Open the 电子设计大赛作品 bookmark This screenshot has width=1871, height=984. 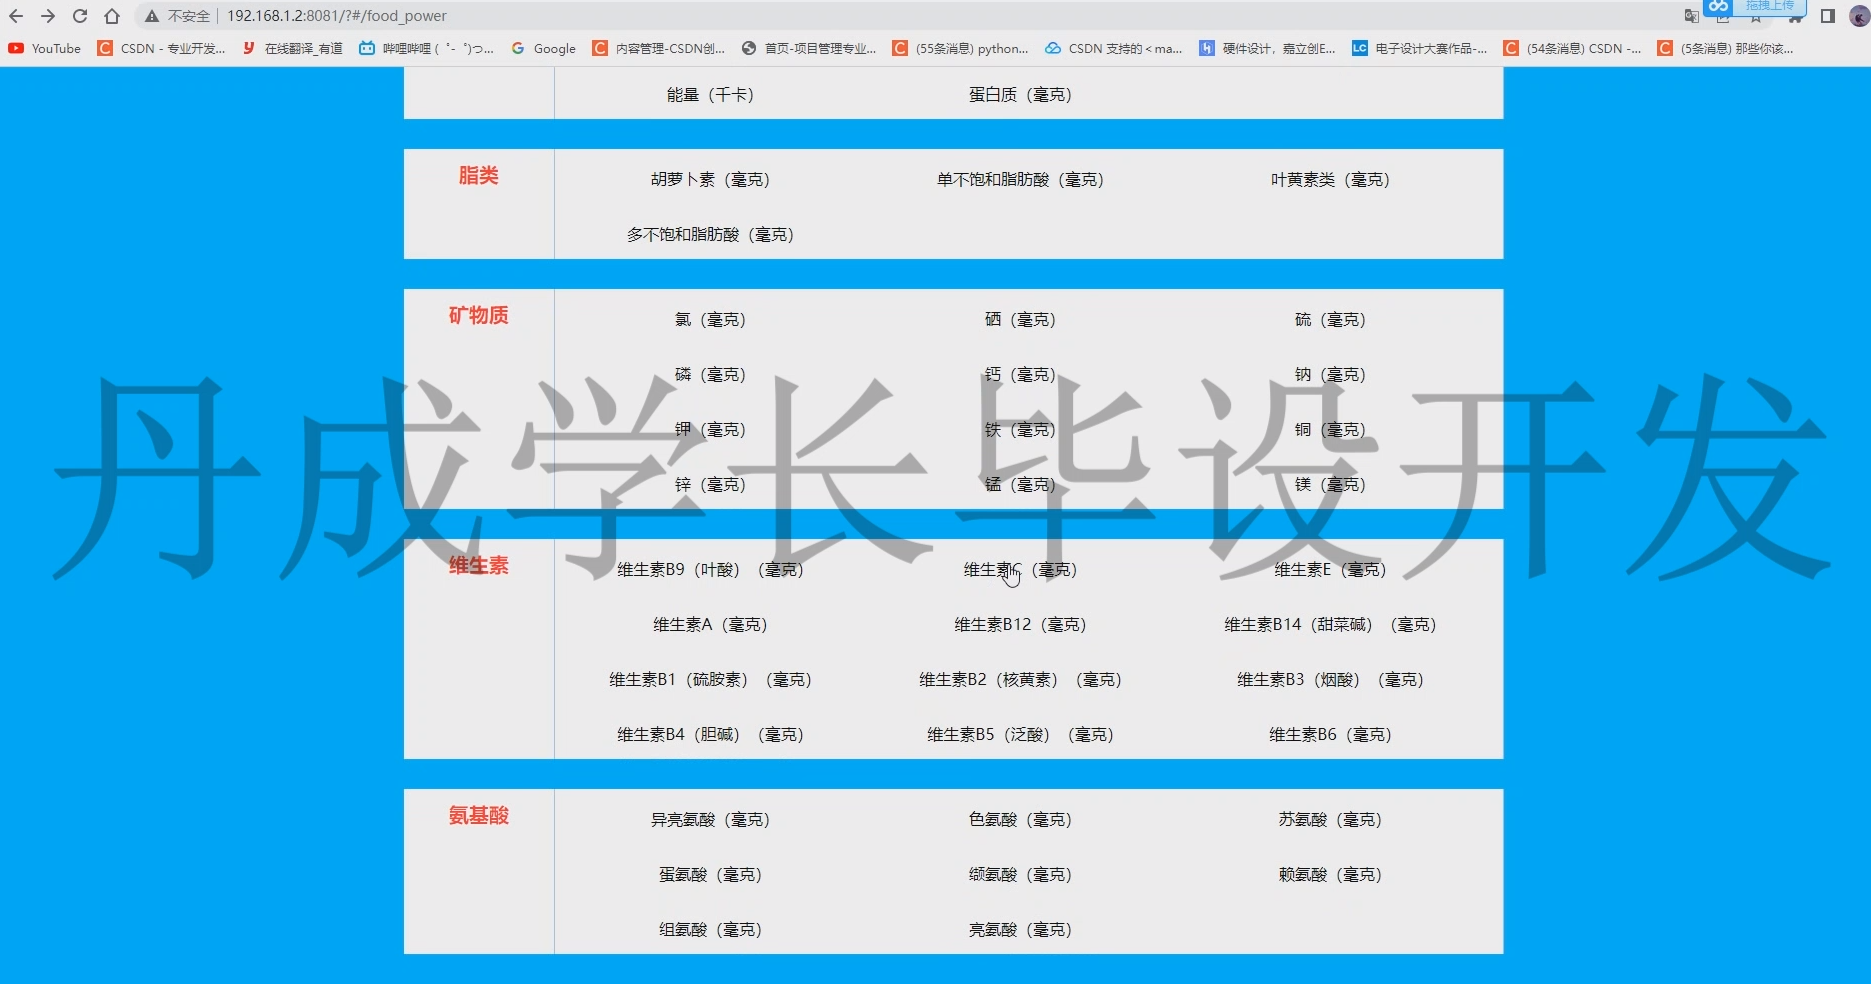click(1419, 48)
